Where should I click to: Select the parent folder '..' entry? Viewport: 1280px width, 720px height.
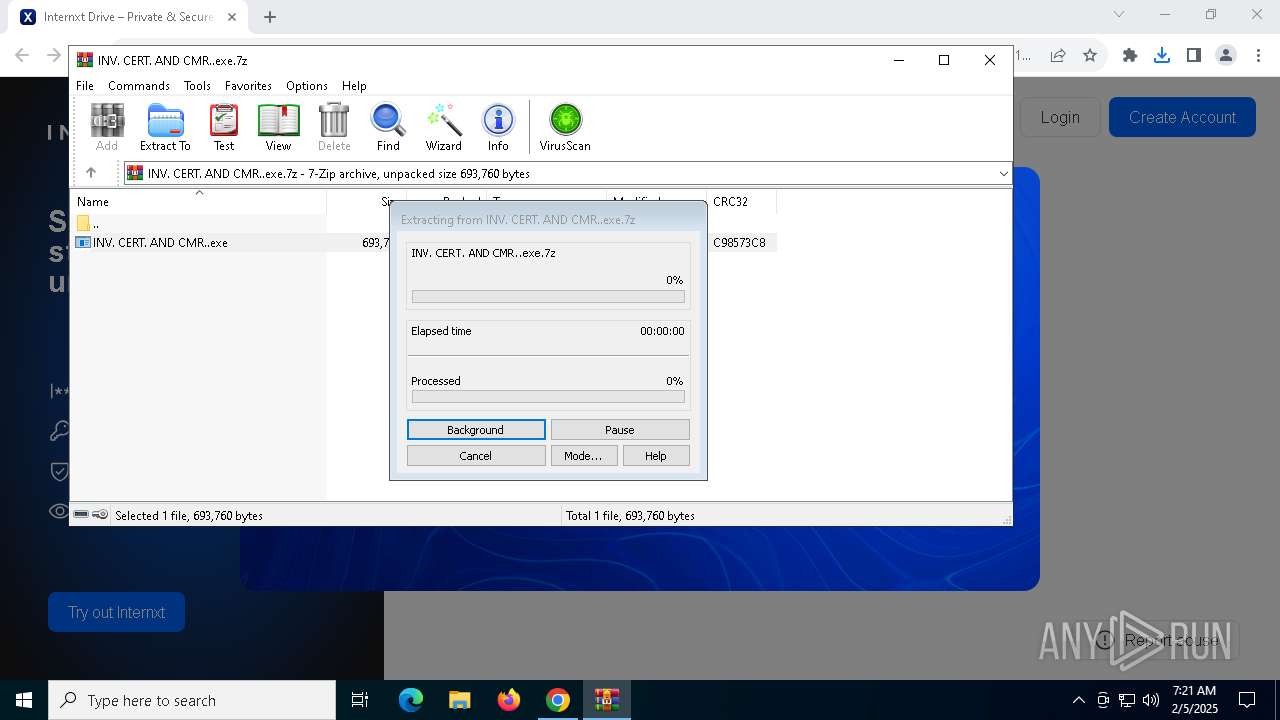pos(200,223)
